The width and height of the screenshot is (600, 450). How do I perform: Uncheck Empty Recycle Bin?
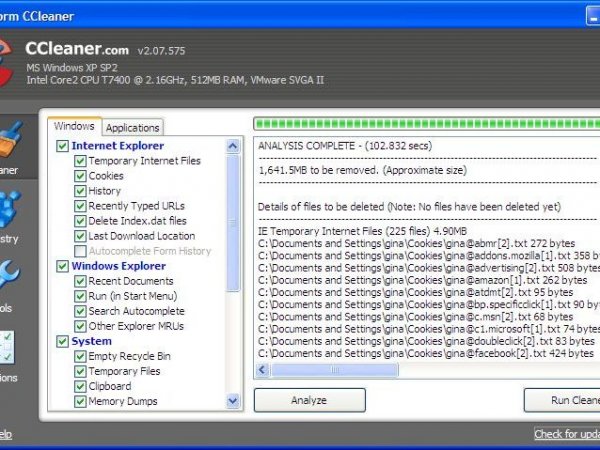pos(80,356)
